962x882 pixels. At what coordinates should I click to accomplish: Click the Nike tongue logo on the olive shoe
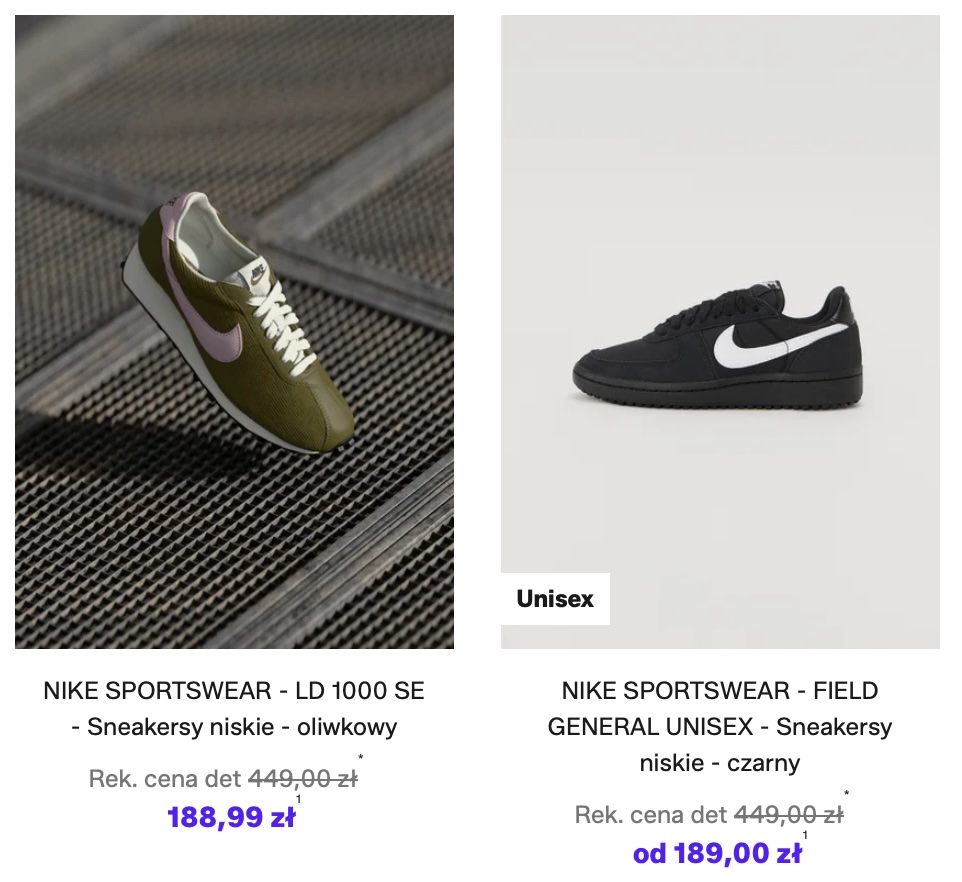click(258, 270)
